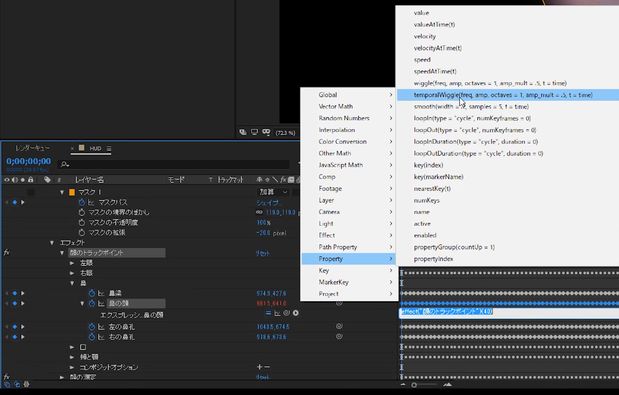Toggle keyframe diamond on マスクパス row
Screen dimensions: 619x395
click(15, 202)
